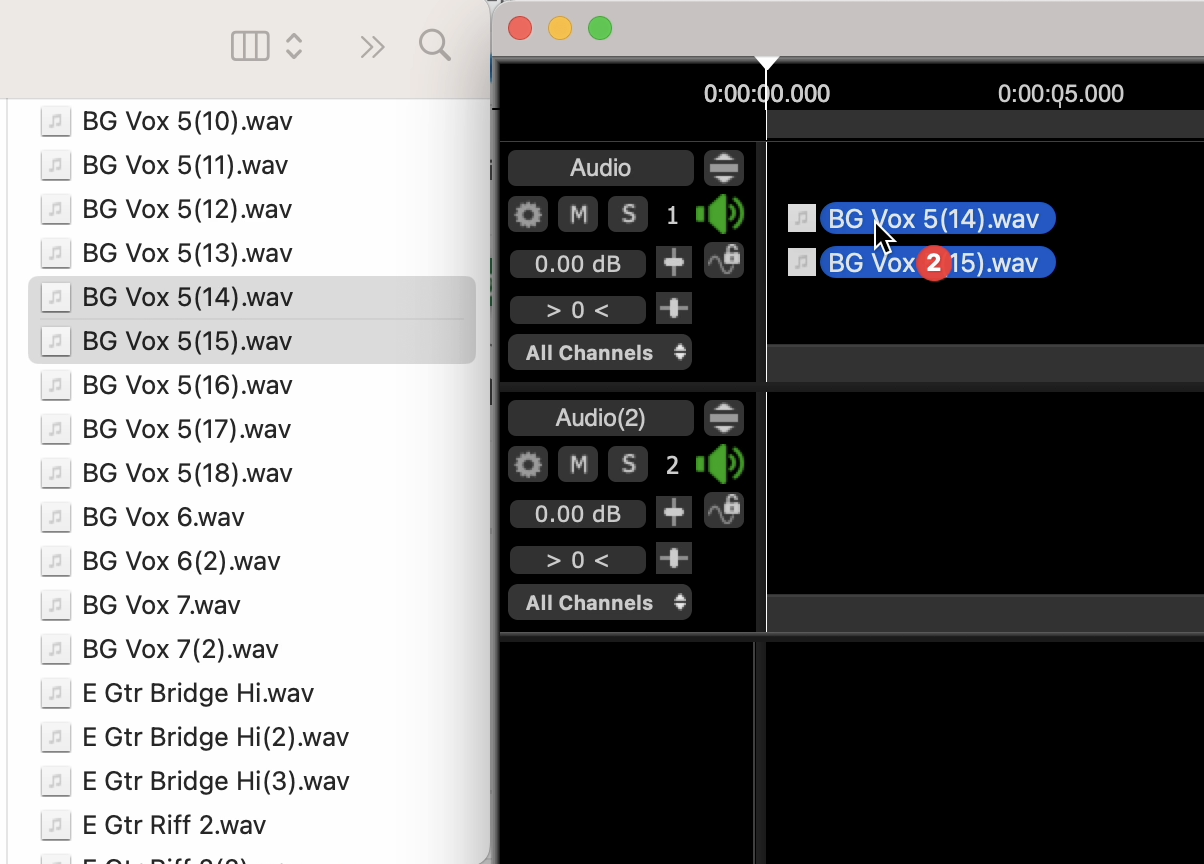Viewport: 1204px width, 864px height.
Task: Click the green speaker icon on track 2
Action: 721,464
